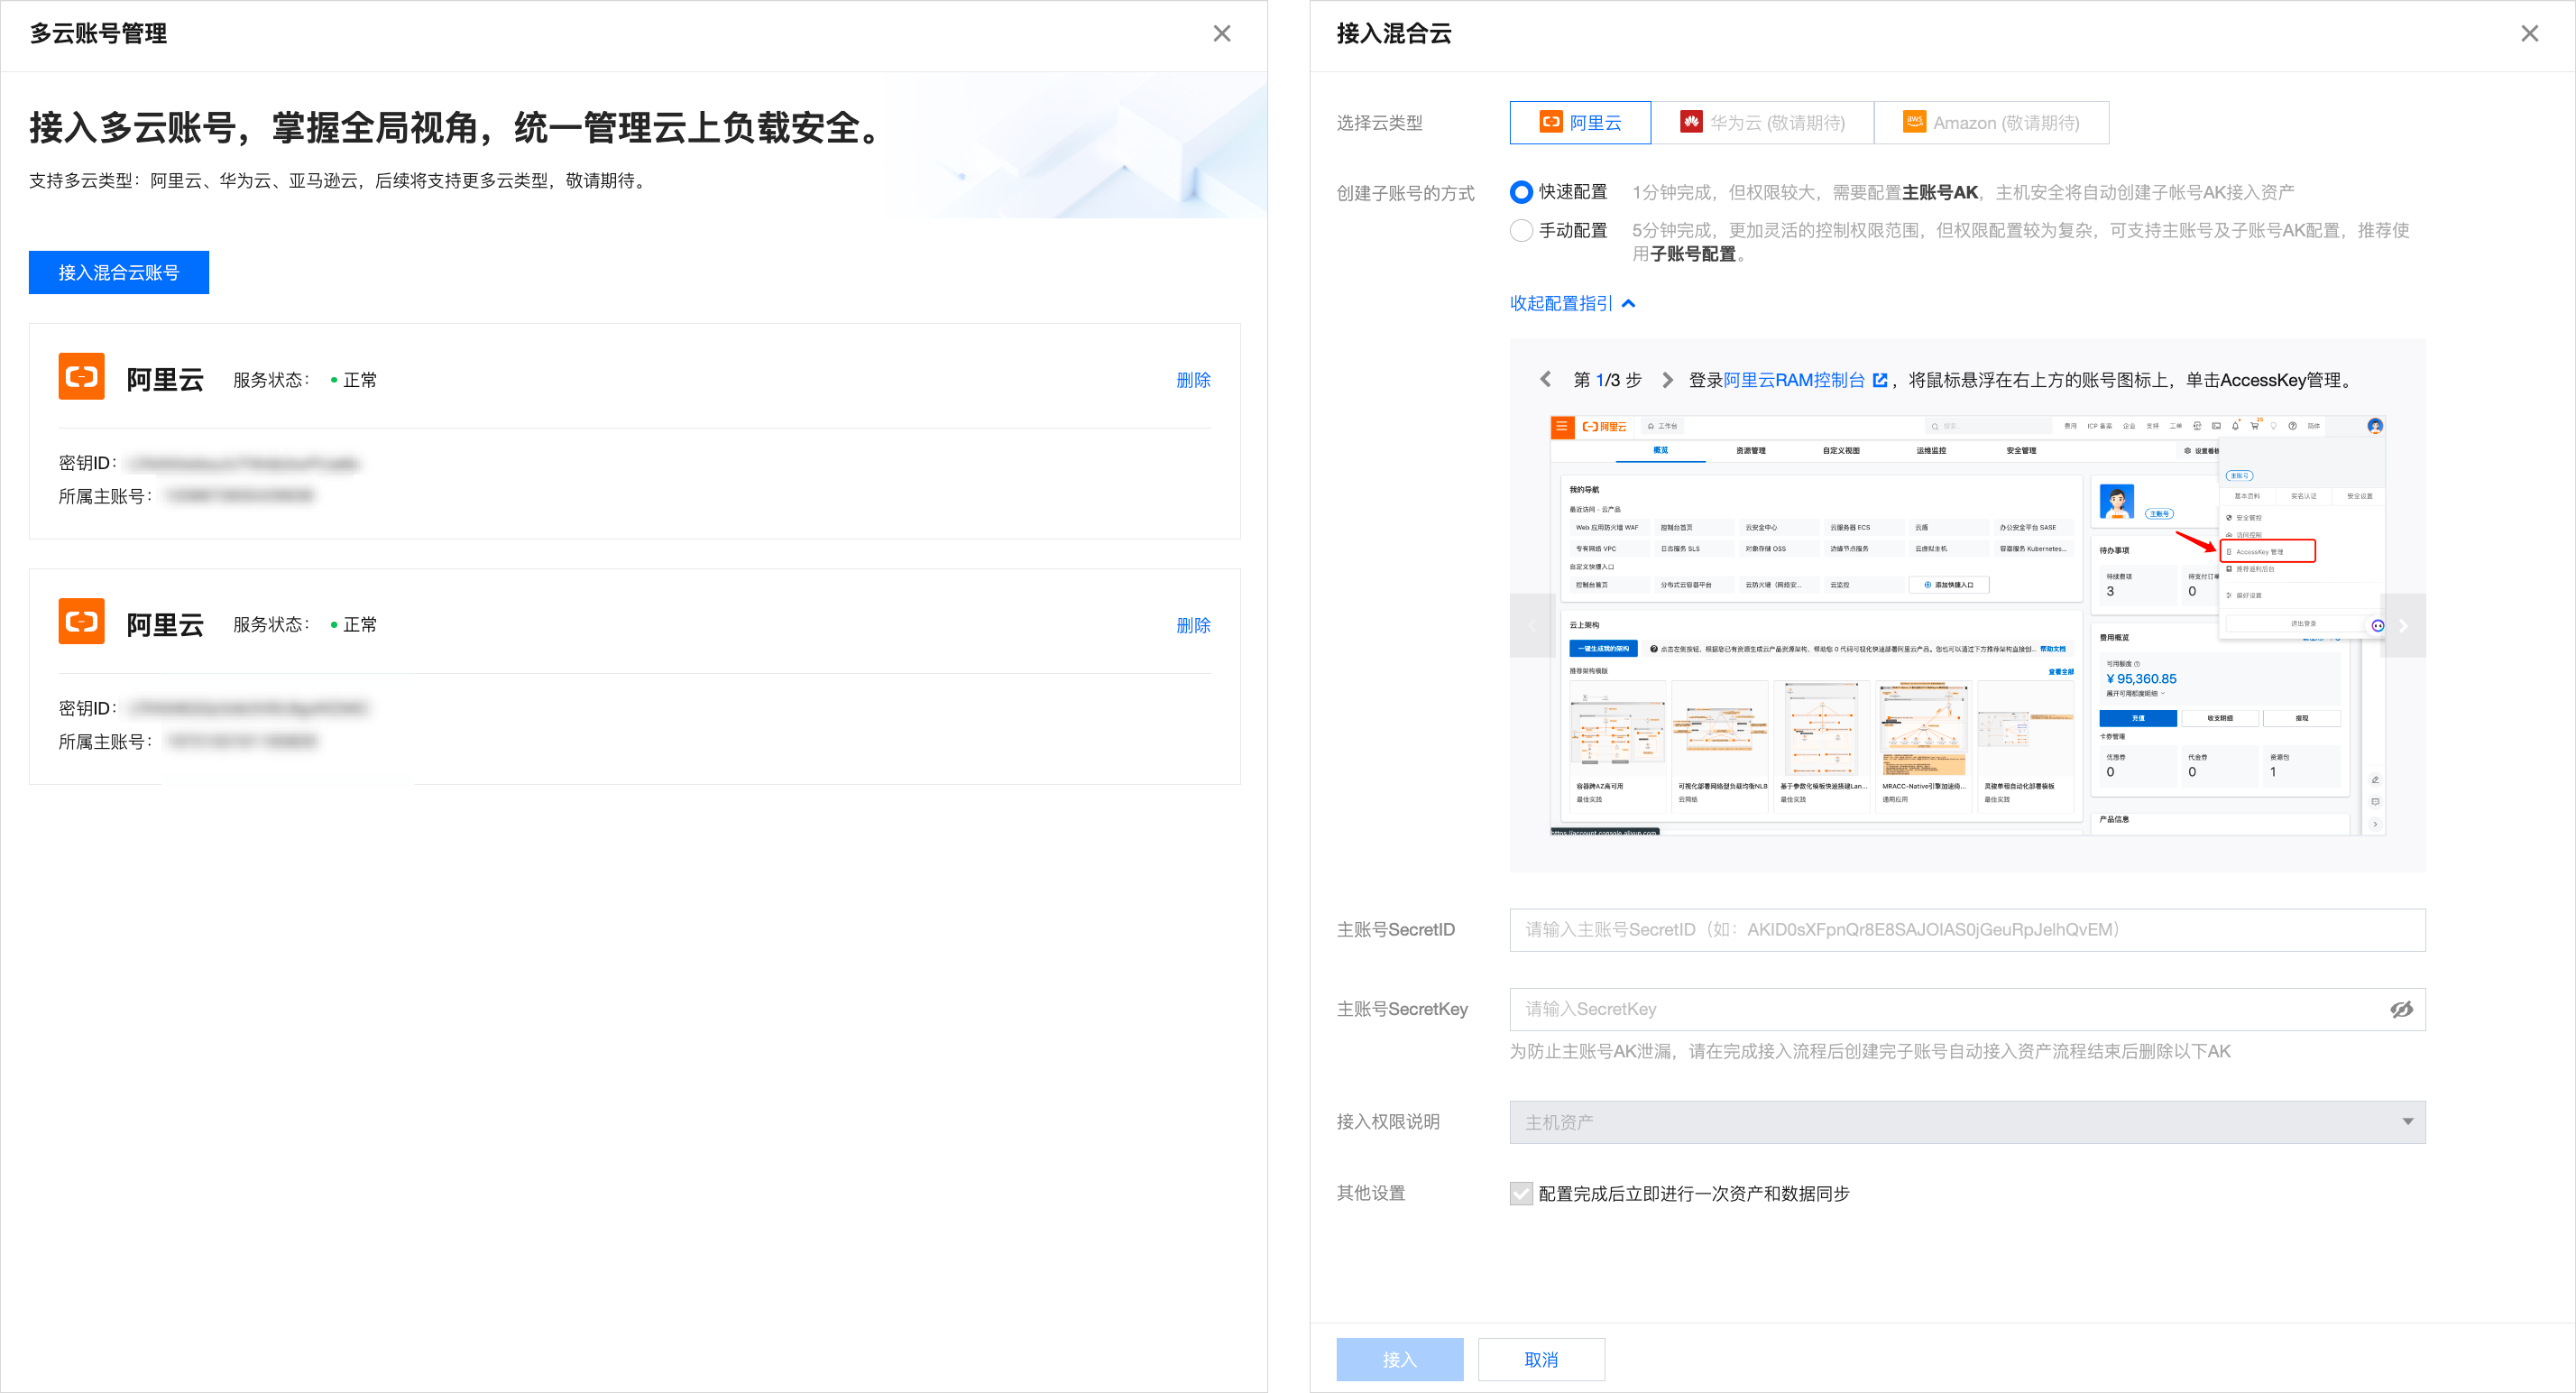This screenshot has width=2576, height=1393.
Task: Click the carousel right arrow on guide image
Action: (2404, 626)
